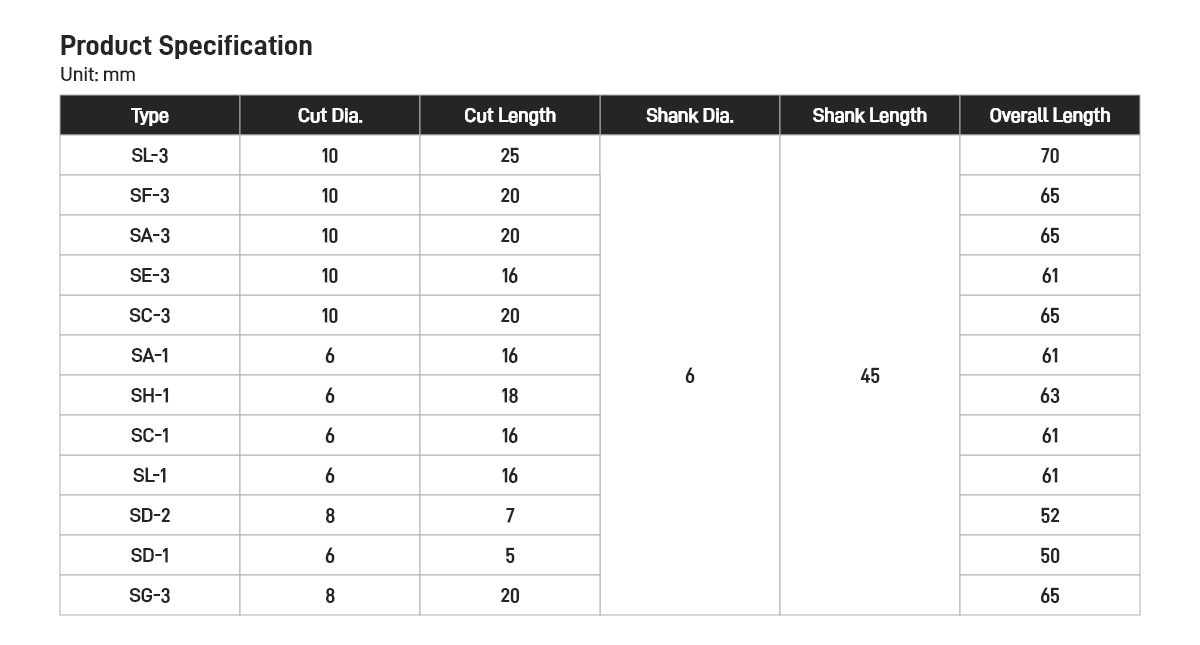Select the SL-3 type cell
The height and width of the screenshot is (645, 1200).
tap(150, 155)
